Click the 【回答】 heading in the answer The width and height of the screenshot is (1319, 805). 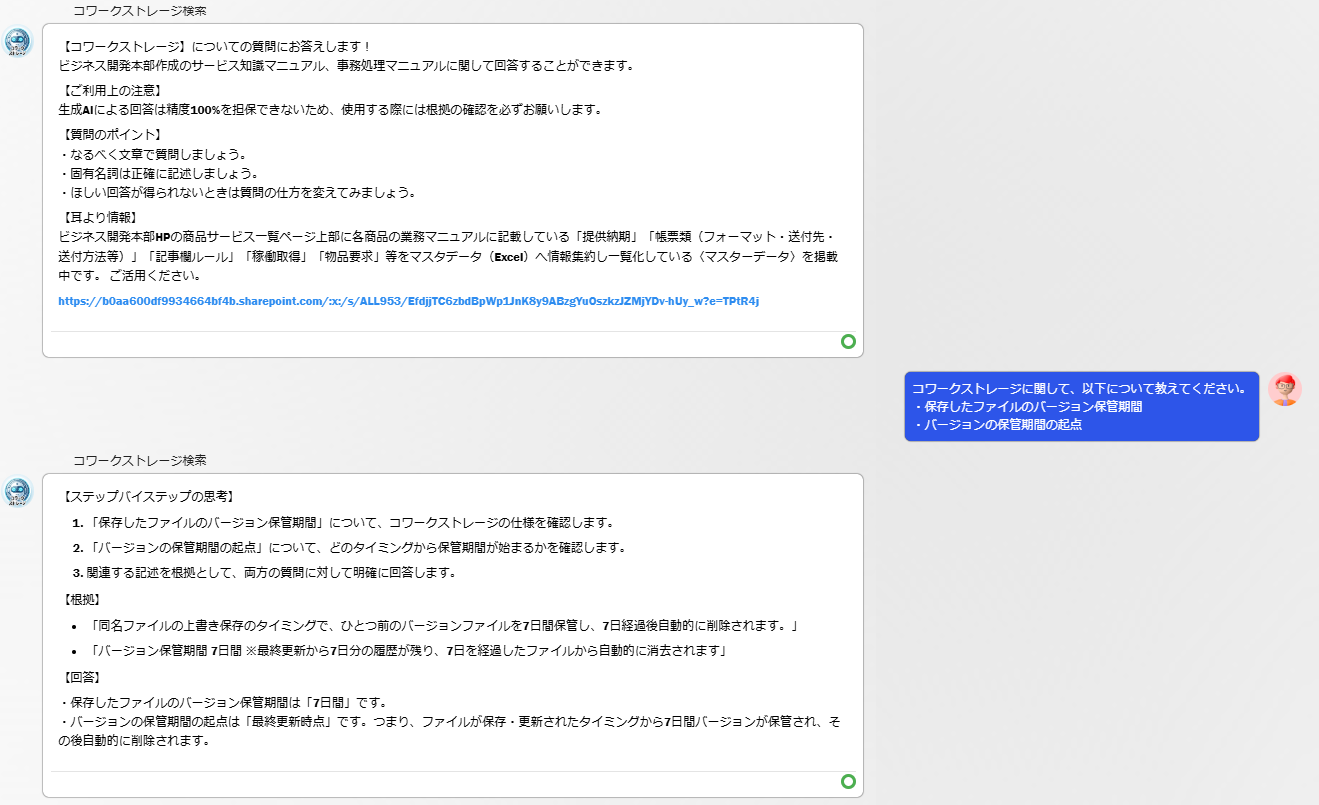coord(85,677)
